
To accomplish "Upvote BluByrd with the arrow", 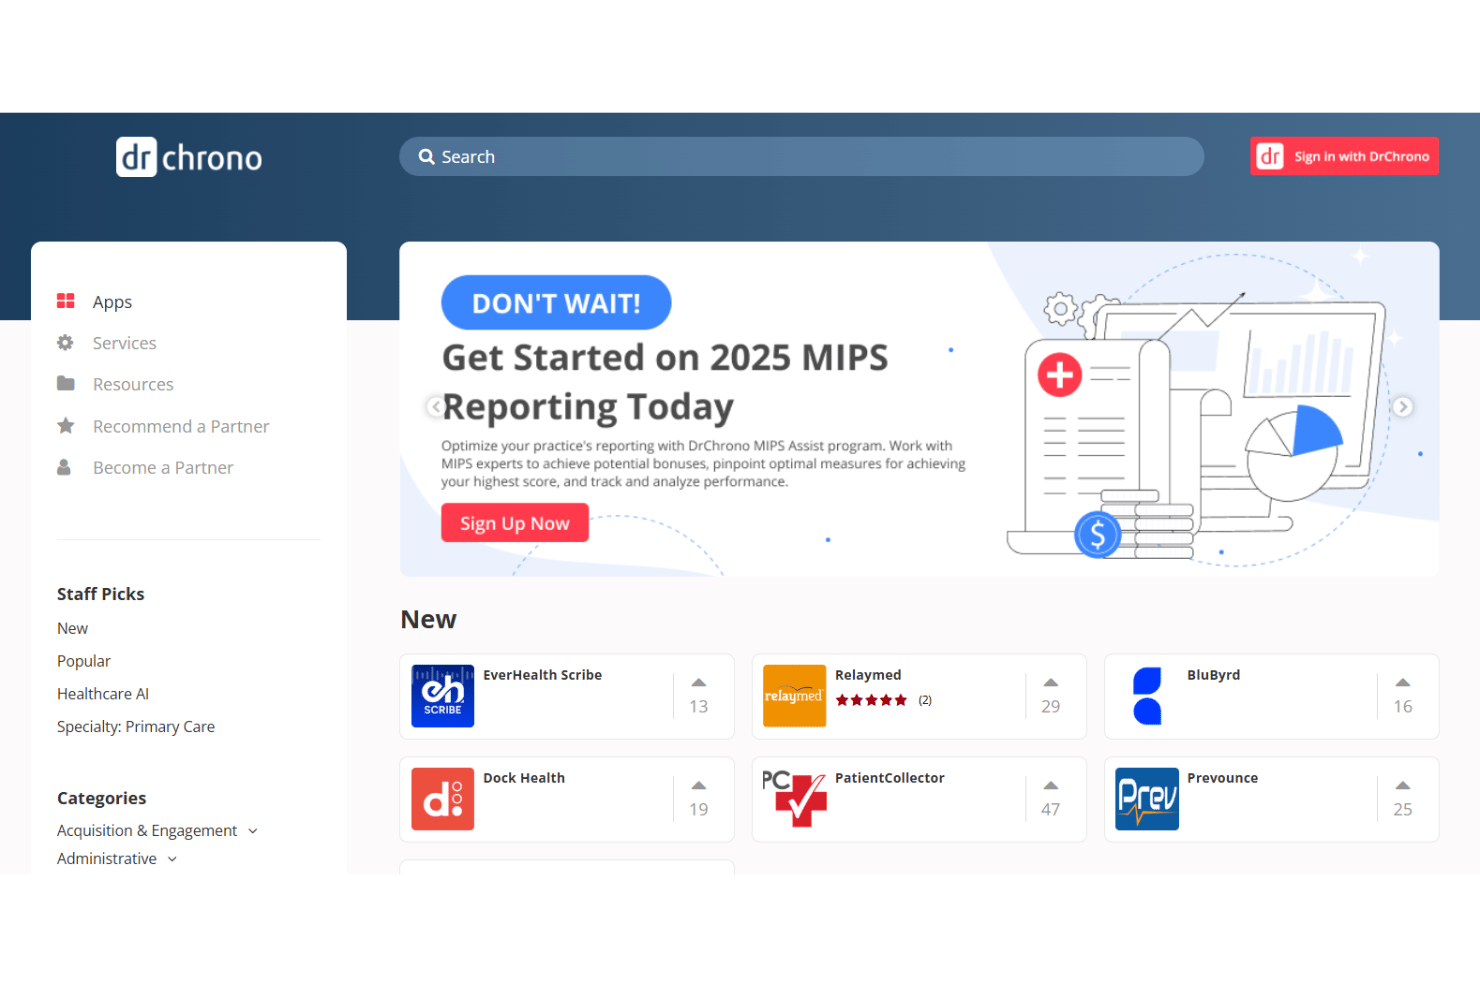I will click(x=1403, y=683).
